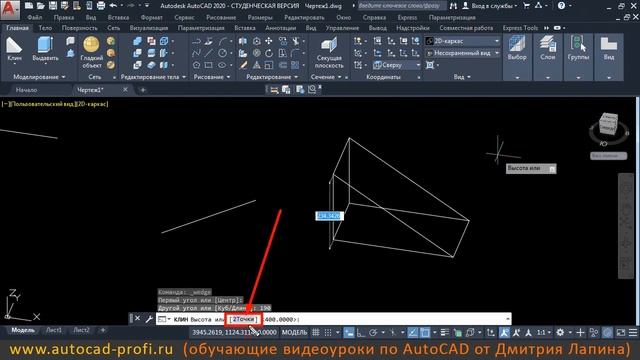
Task: Select the Rotate tool in Редактирование panel
Action: coord(269,53)
